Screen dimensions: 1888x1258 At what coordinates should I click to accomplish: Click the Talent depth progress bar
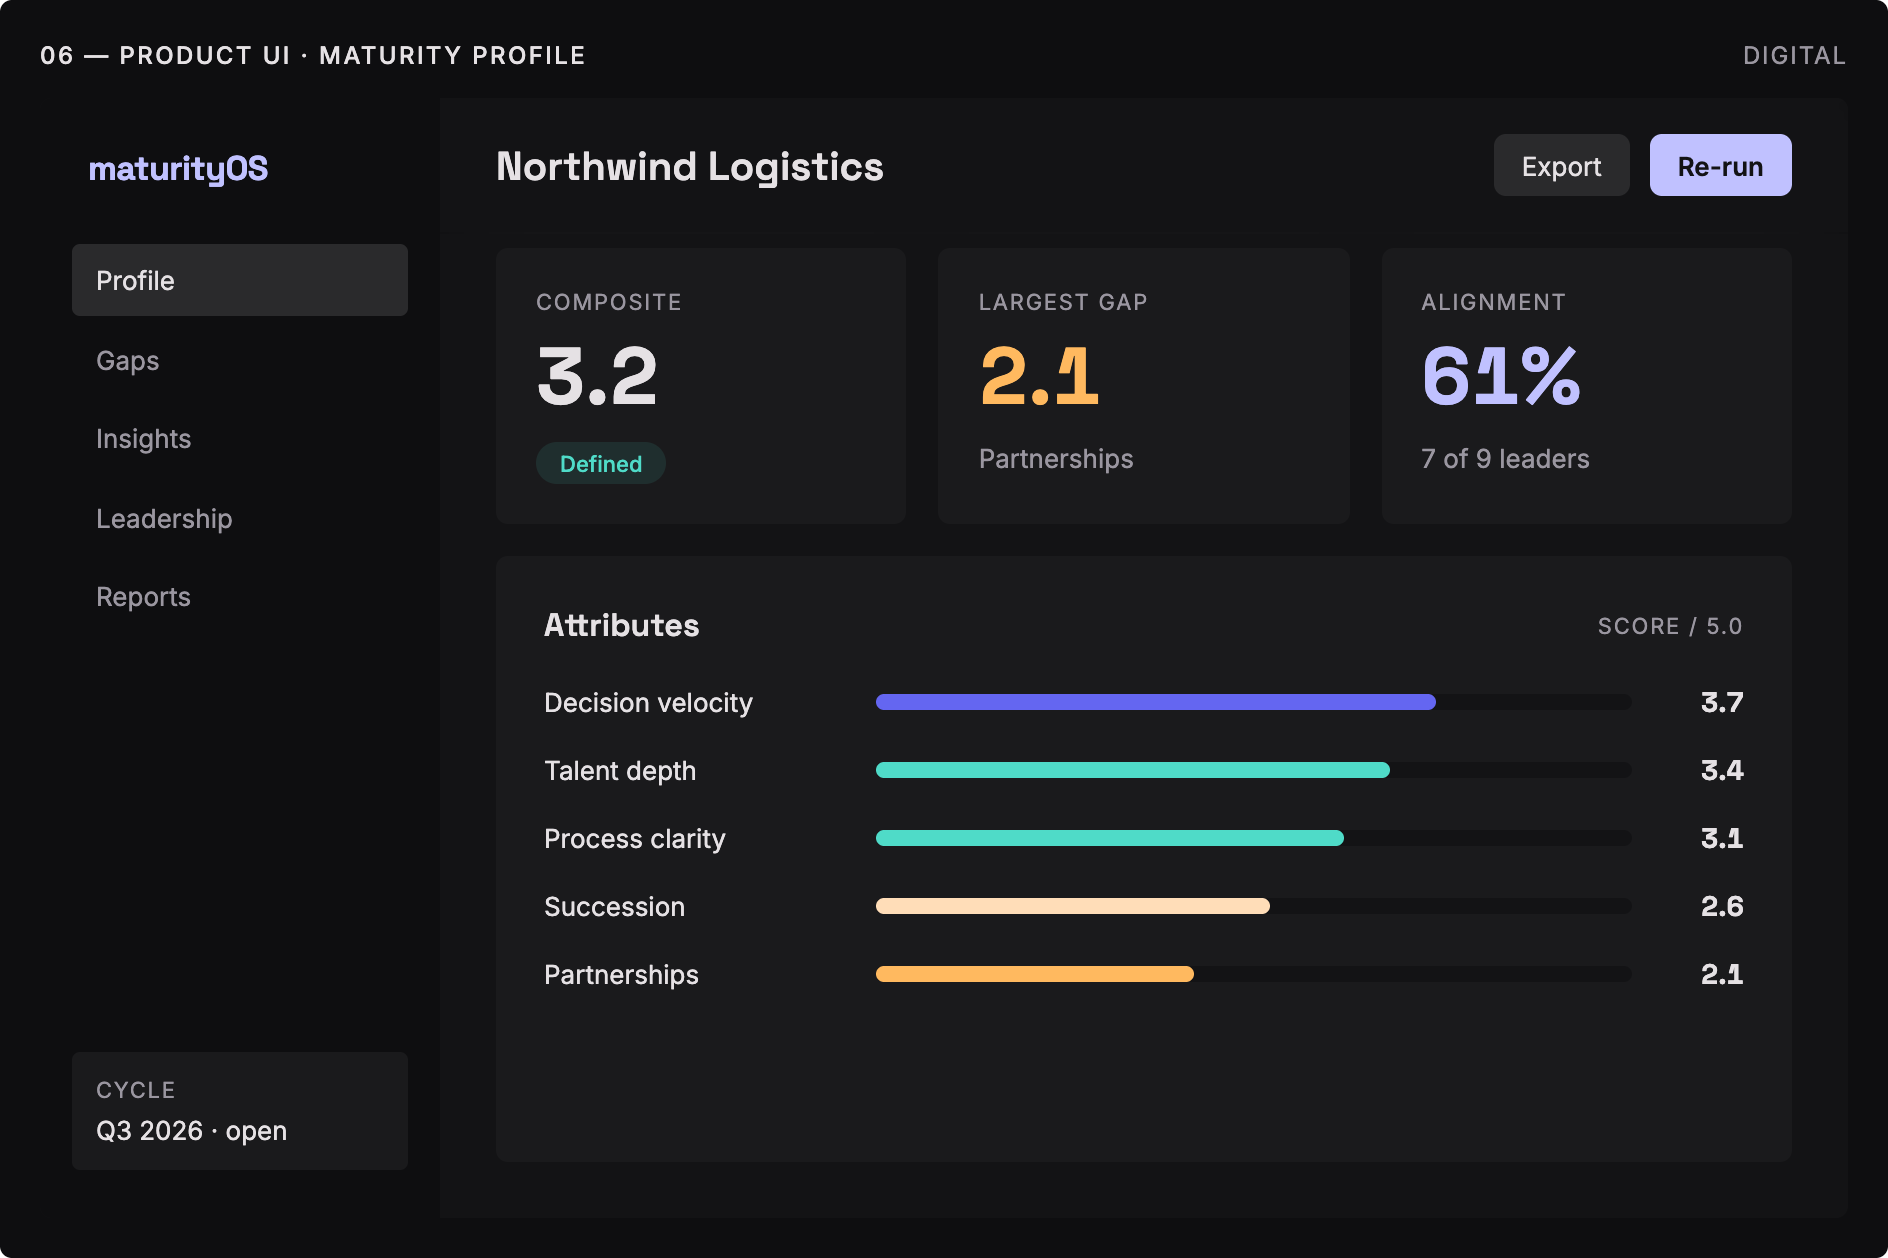[x=1253, y=770]
